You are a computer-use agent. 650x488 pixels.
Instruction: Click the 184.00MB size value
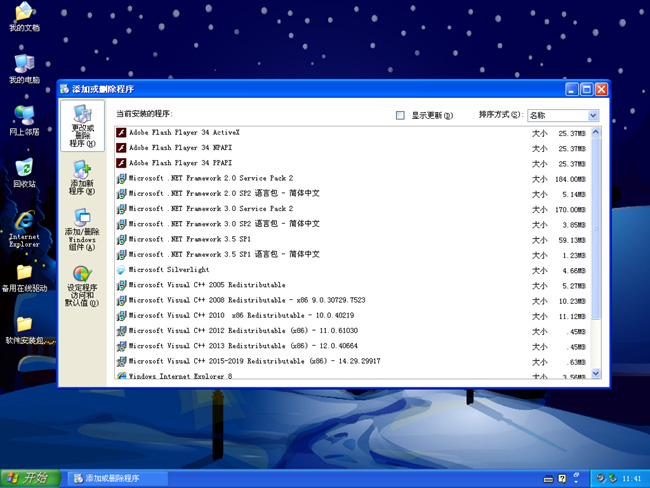tap(570, 180)
